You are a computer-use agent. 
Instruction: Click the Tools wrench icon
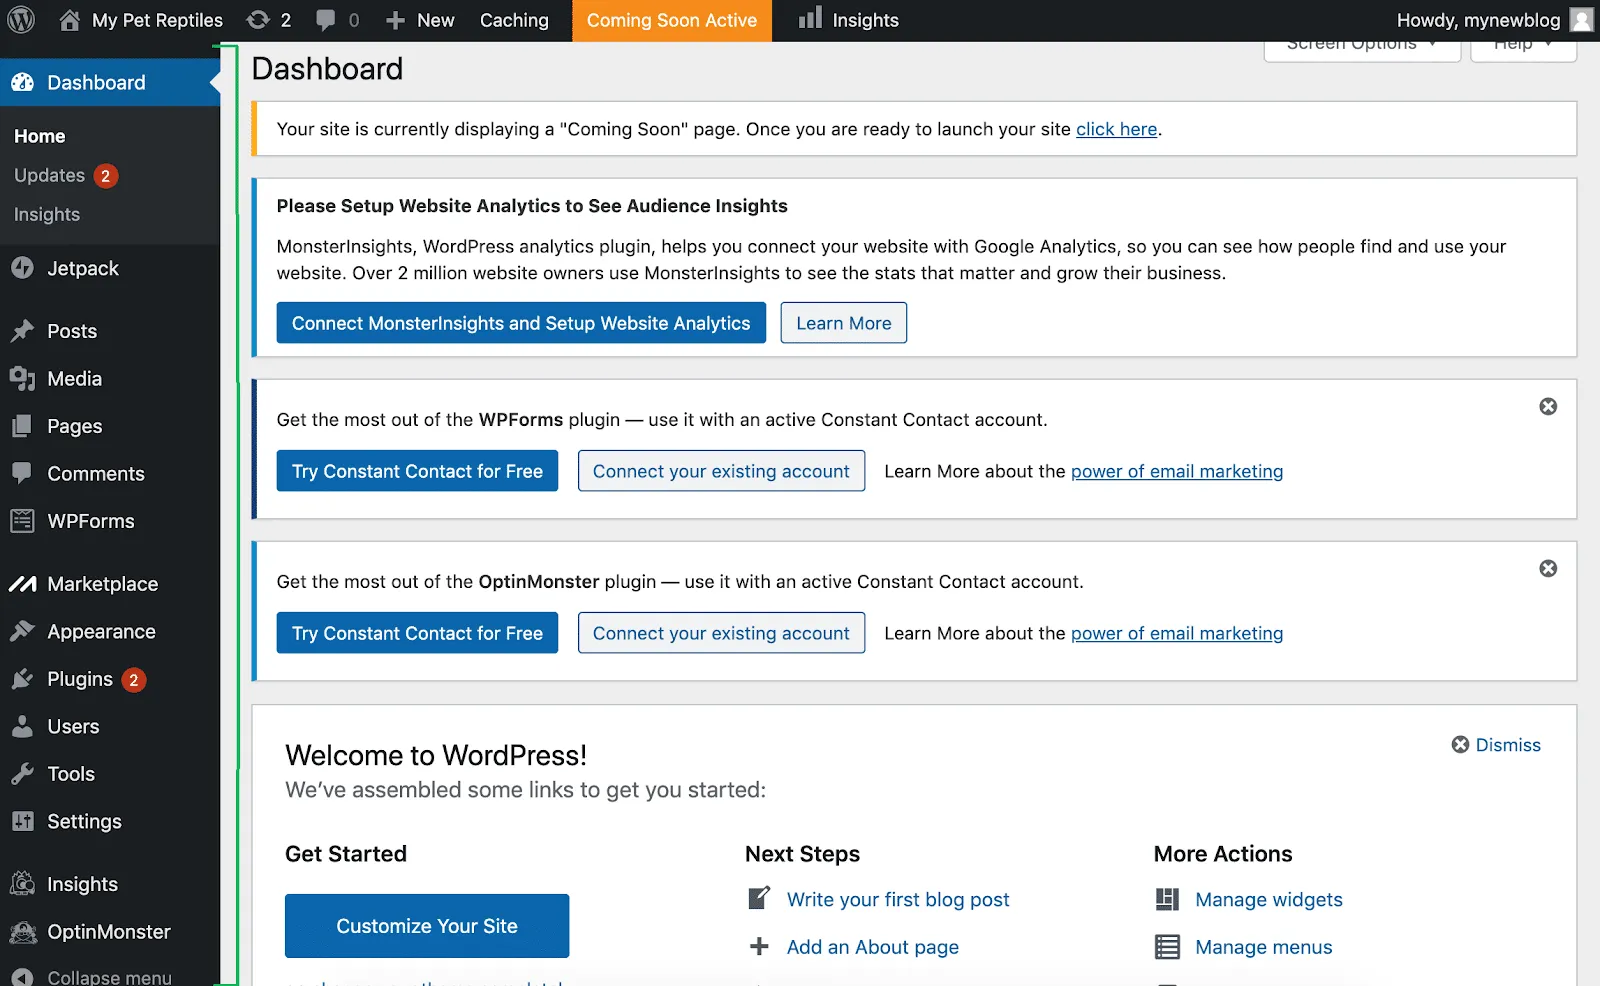(x=22, y=774)
